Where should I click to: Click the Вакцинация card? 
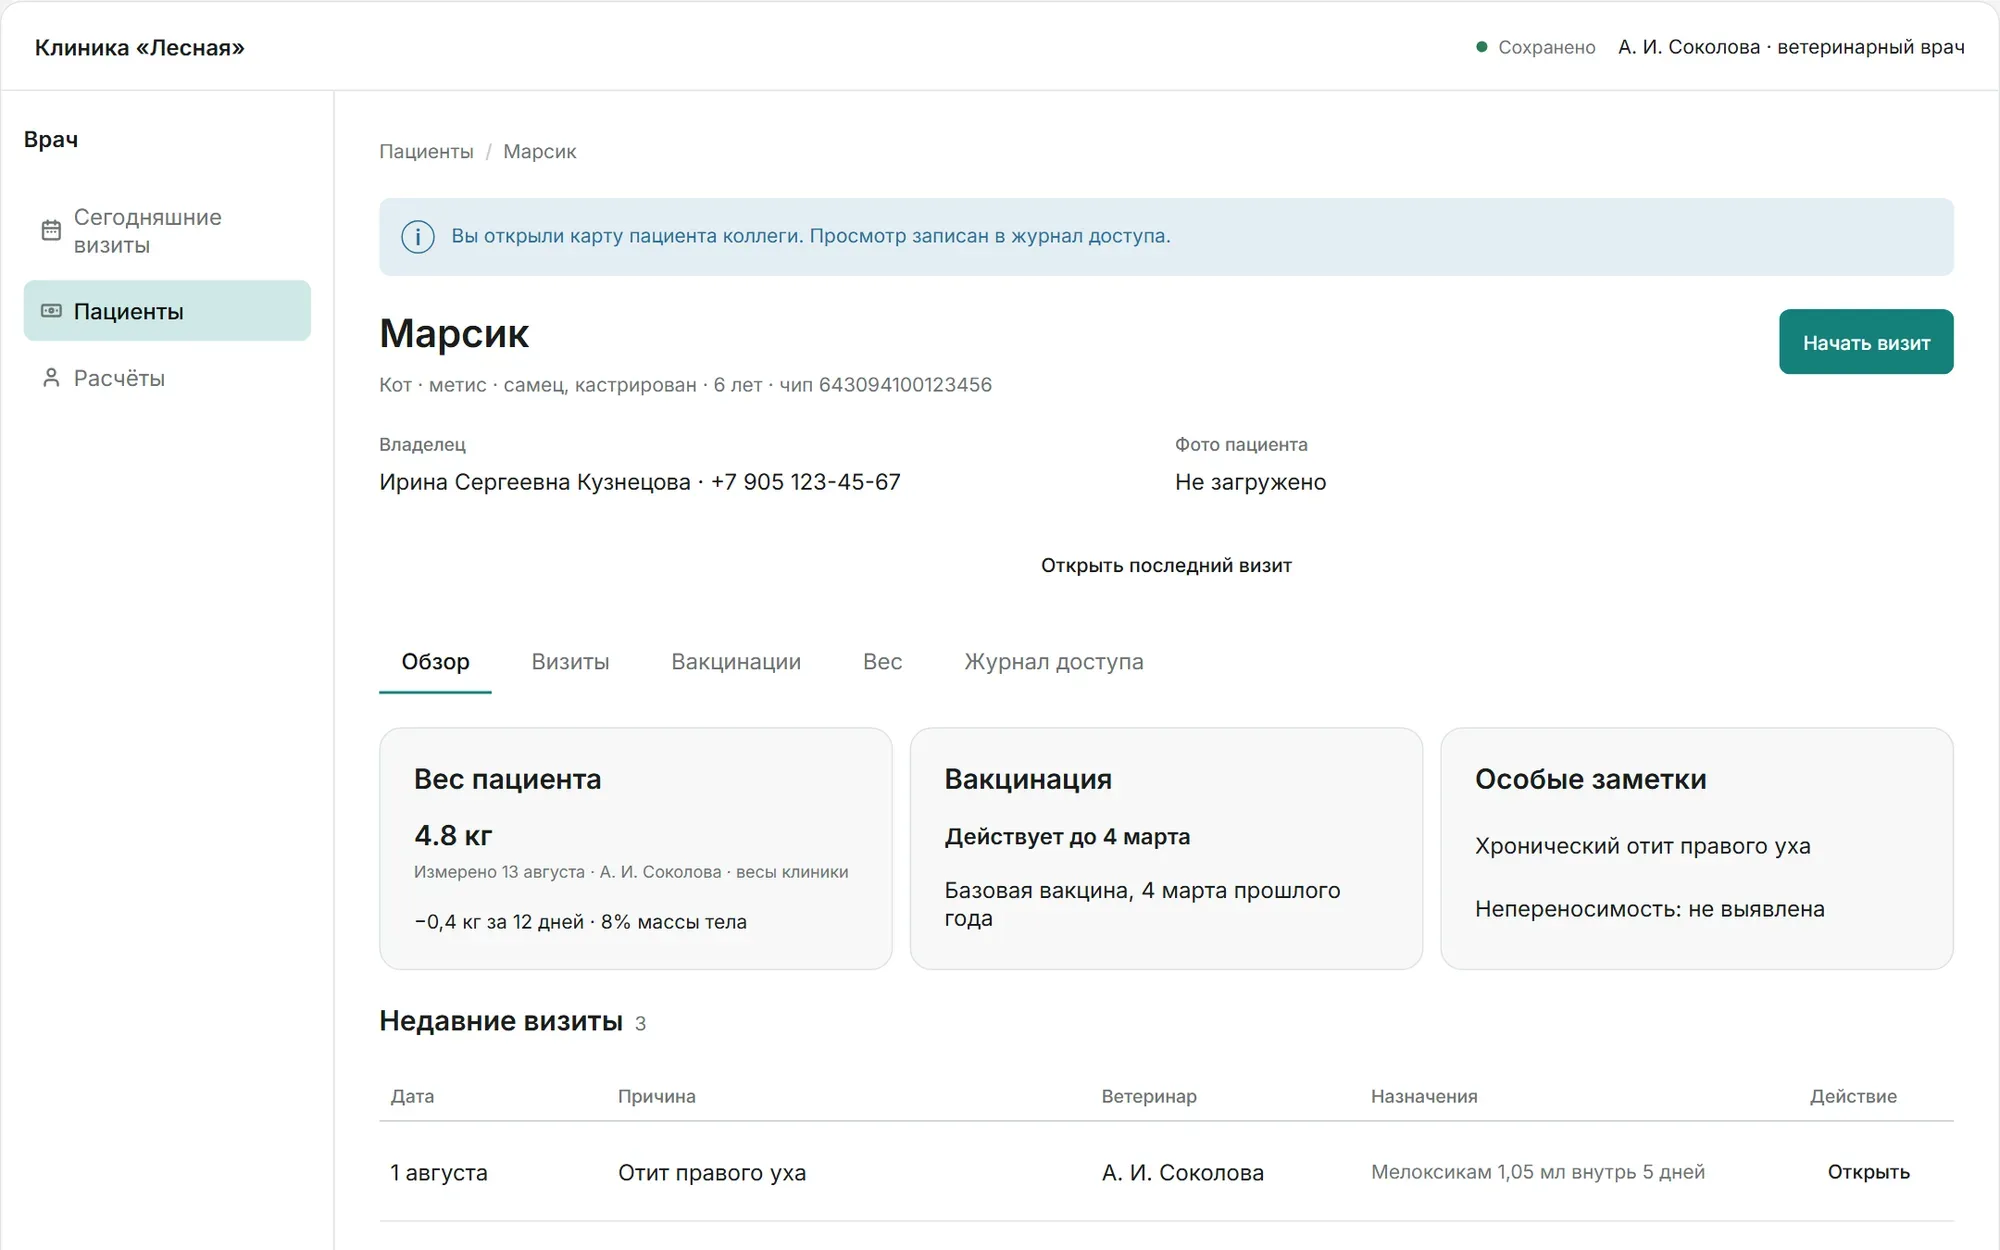[x=1166, y=848]
